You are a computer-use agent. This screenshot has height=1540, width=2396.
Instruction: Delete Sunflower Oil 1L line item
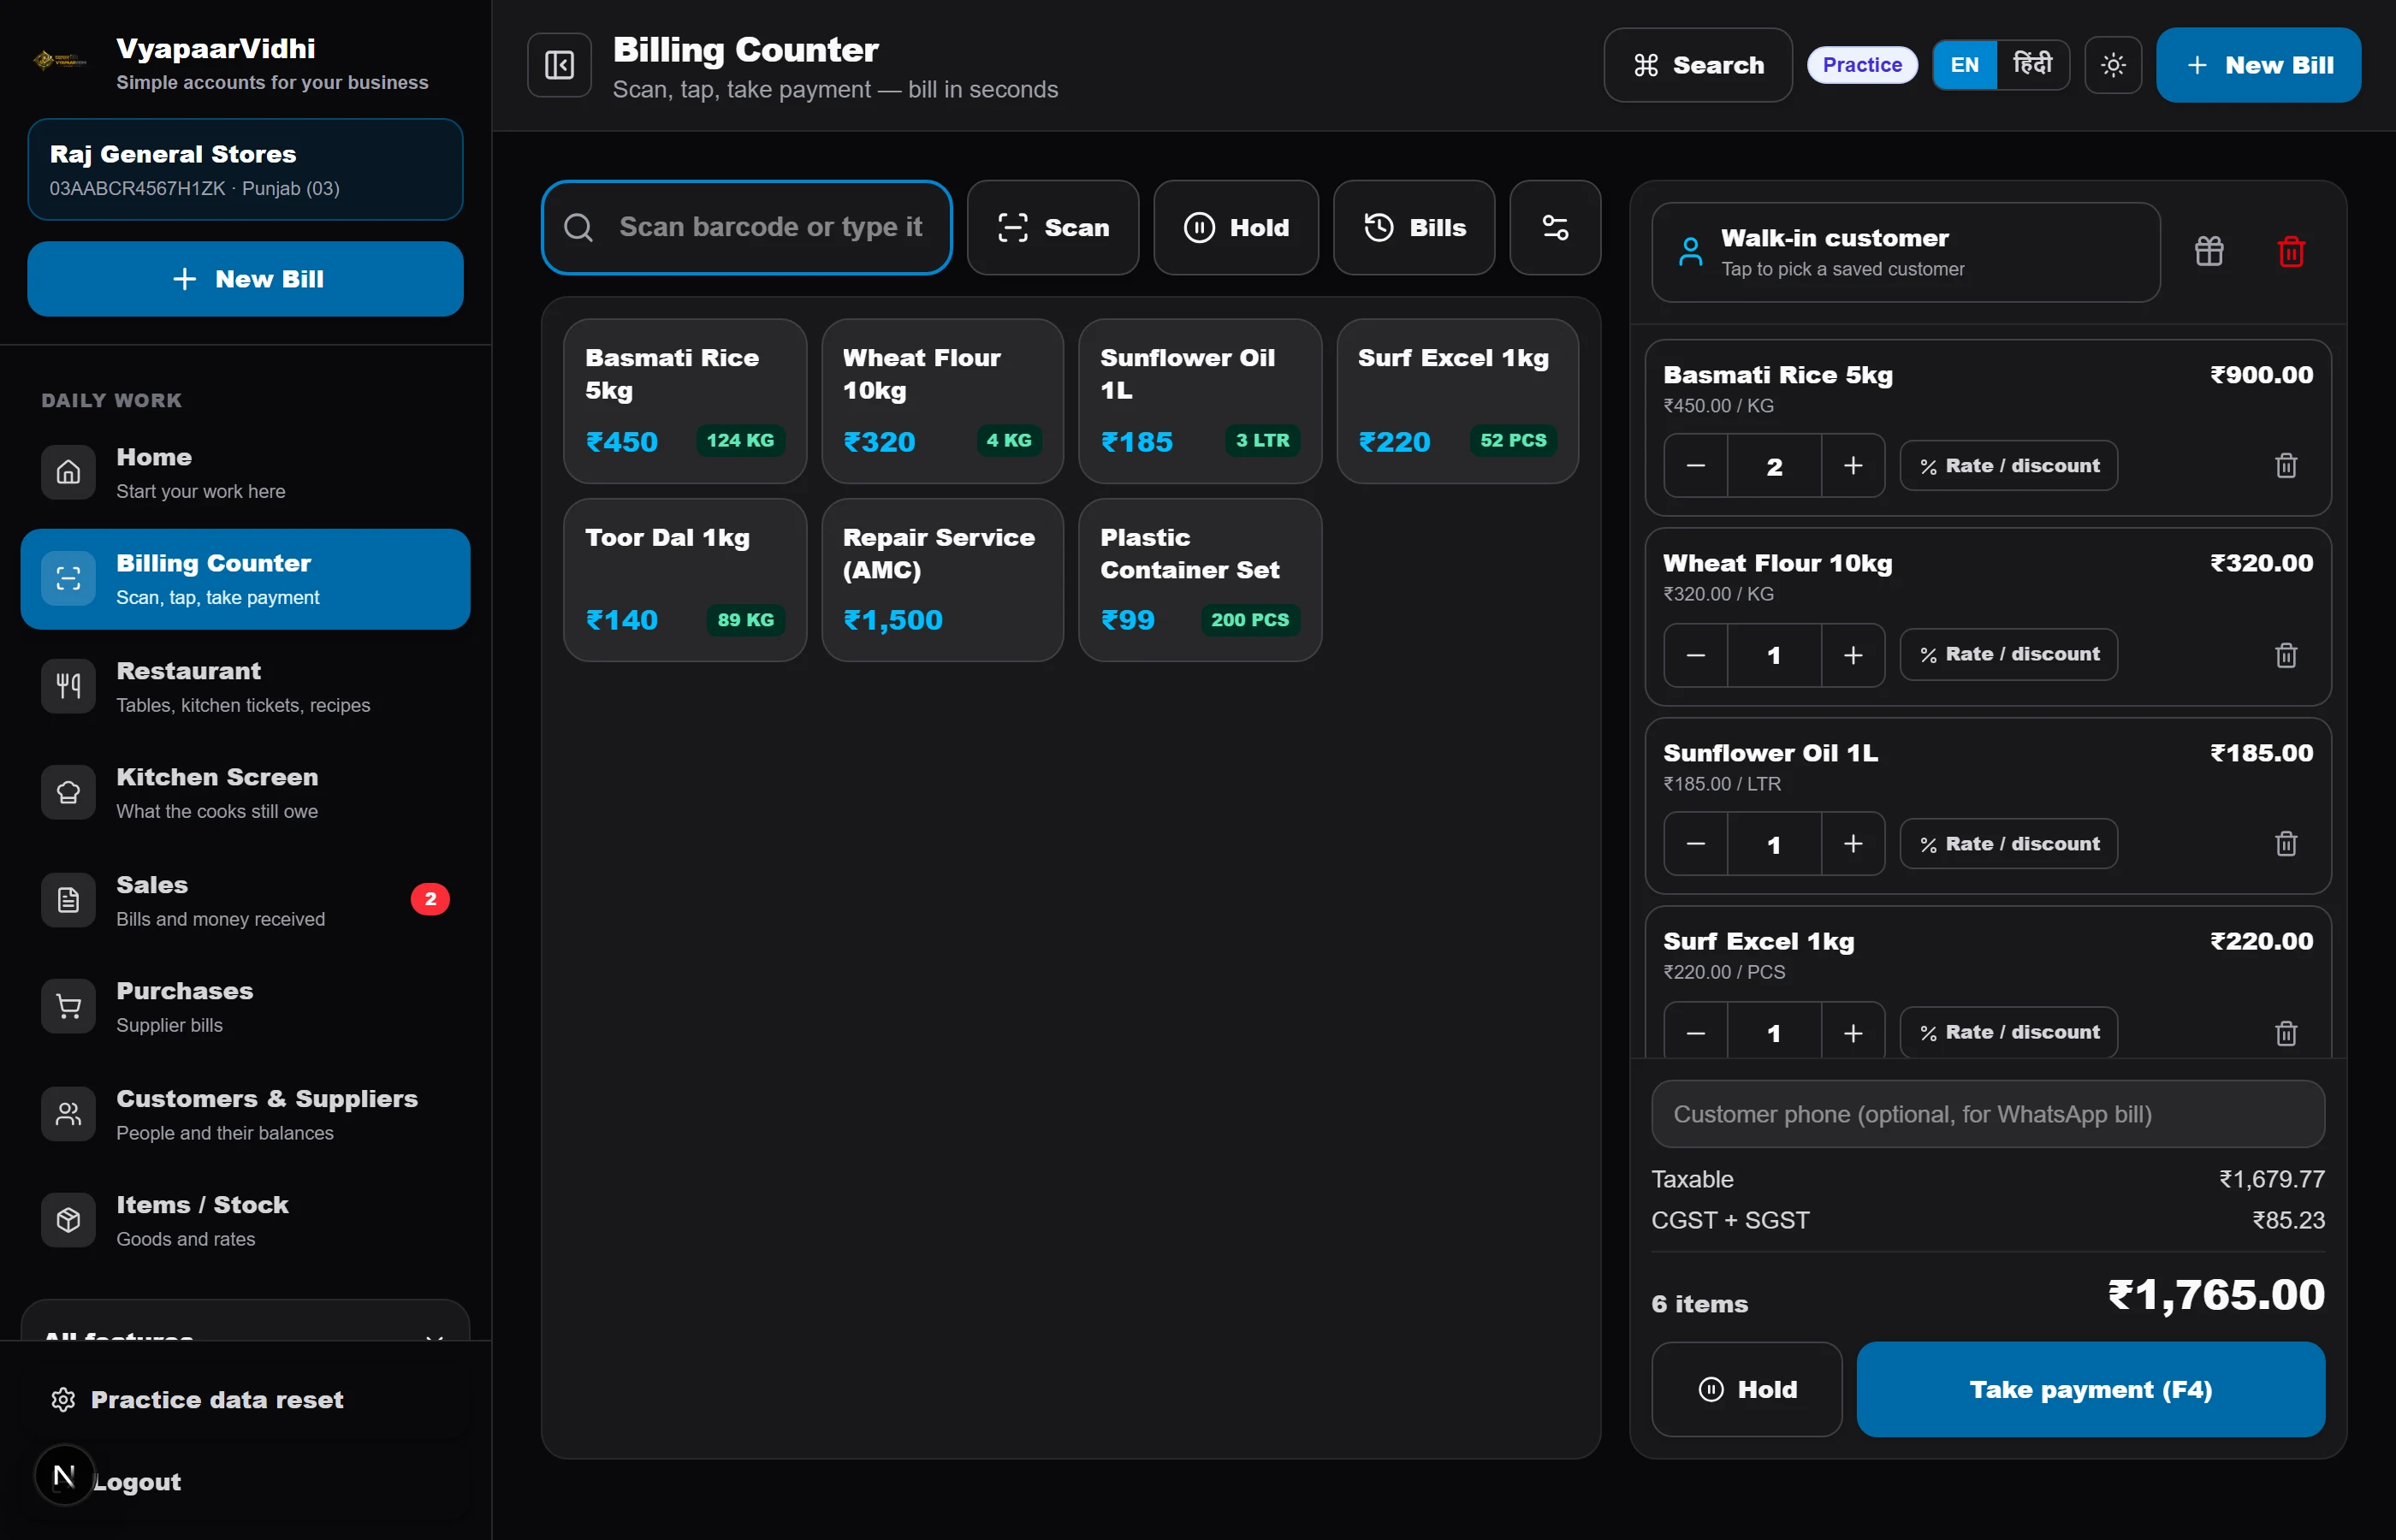(2285, 844)
